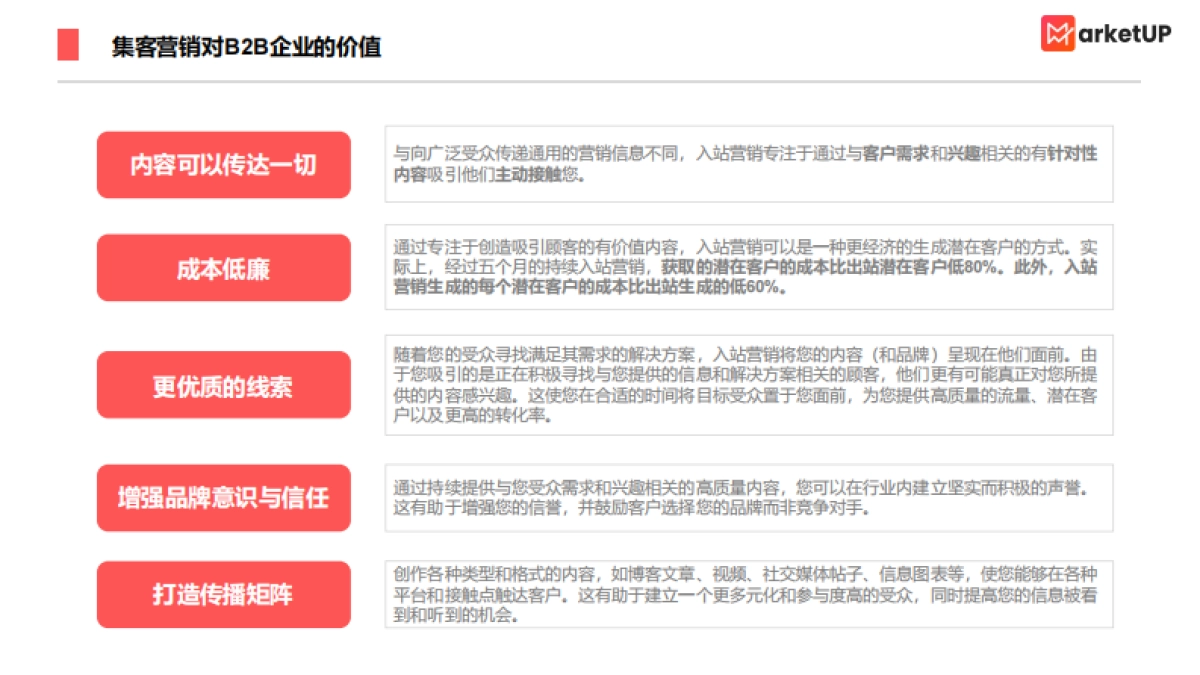The height and width of the screenshot is (675, 1200).
Task: Click the MarketUP logo in top right corner
Action: coord(1105,33)
